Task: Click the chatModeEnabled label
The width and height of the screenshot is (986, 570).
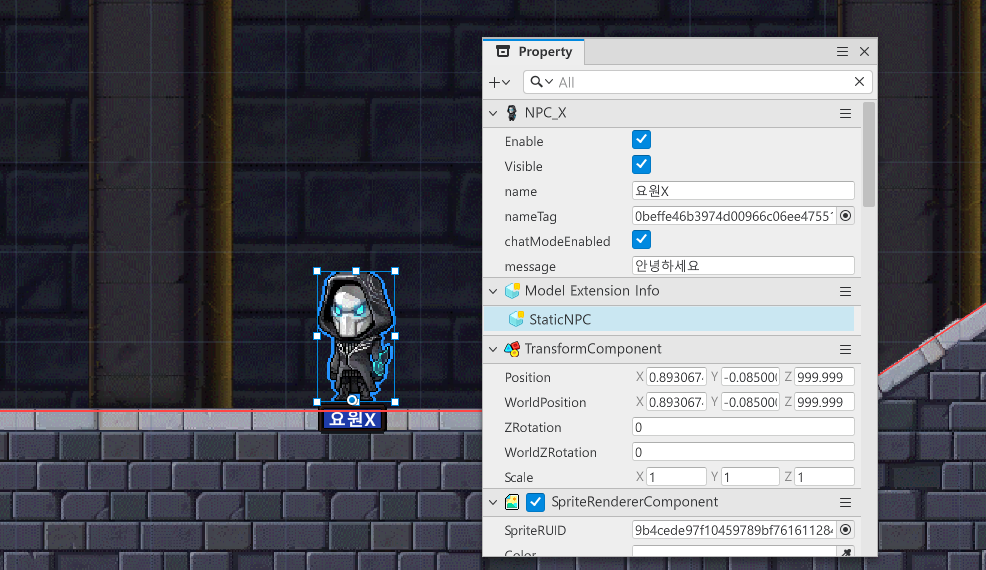Action: click(557, 242)
